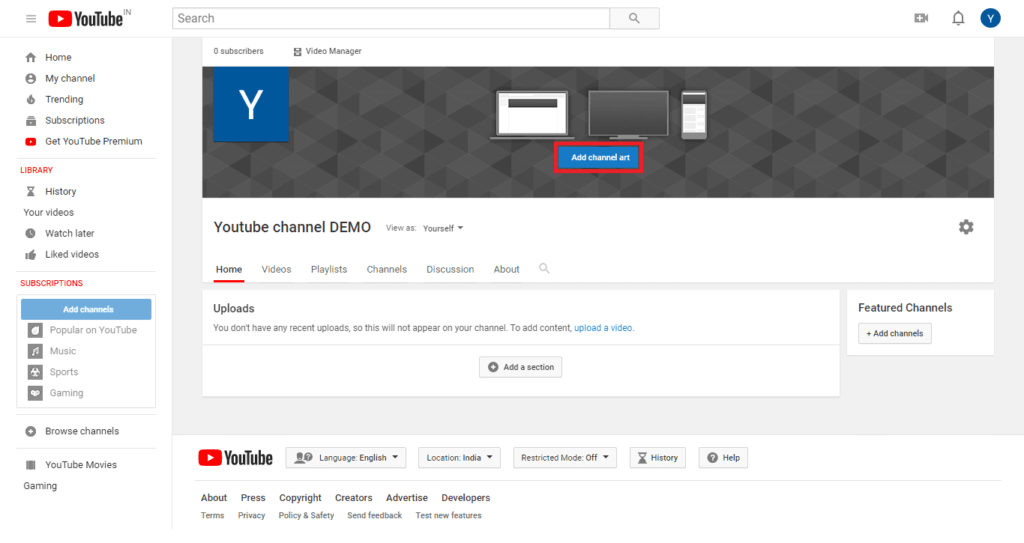Click the blue Add channels sidebar button
This screenshot has height=543, width=1024.
point(86,309)
